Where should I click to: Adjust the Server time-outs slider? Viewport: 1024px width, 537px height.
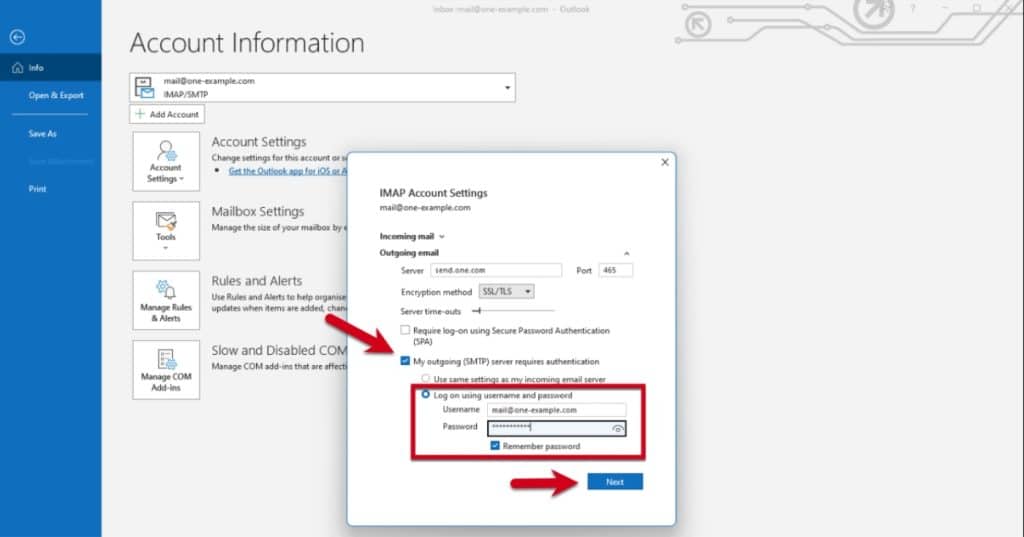(x=513, y=311)
